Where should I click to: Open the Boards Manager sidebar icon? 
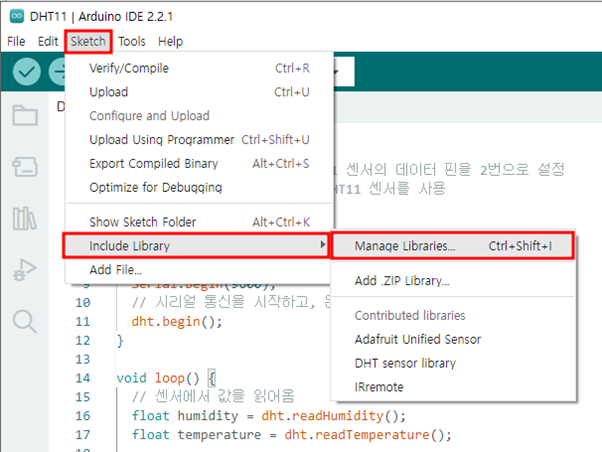(25, 167)
